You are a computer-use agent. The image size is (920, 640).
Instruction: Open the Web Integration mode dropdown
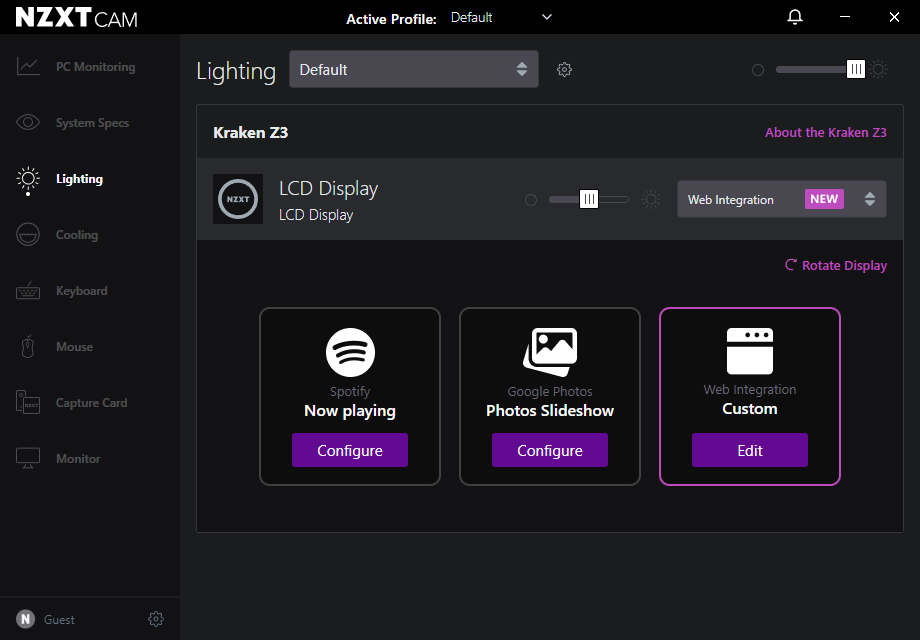tap(782, 199)
